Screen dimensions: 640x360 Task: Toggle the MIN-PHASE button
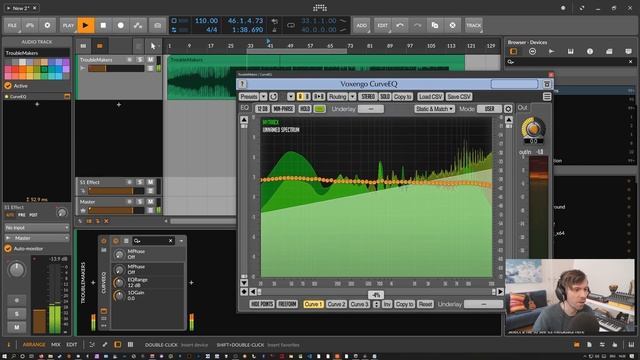283,109
